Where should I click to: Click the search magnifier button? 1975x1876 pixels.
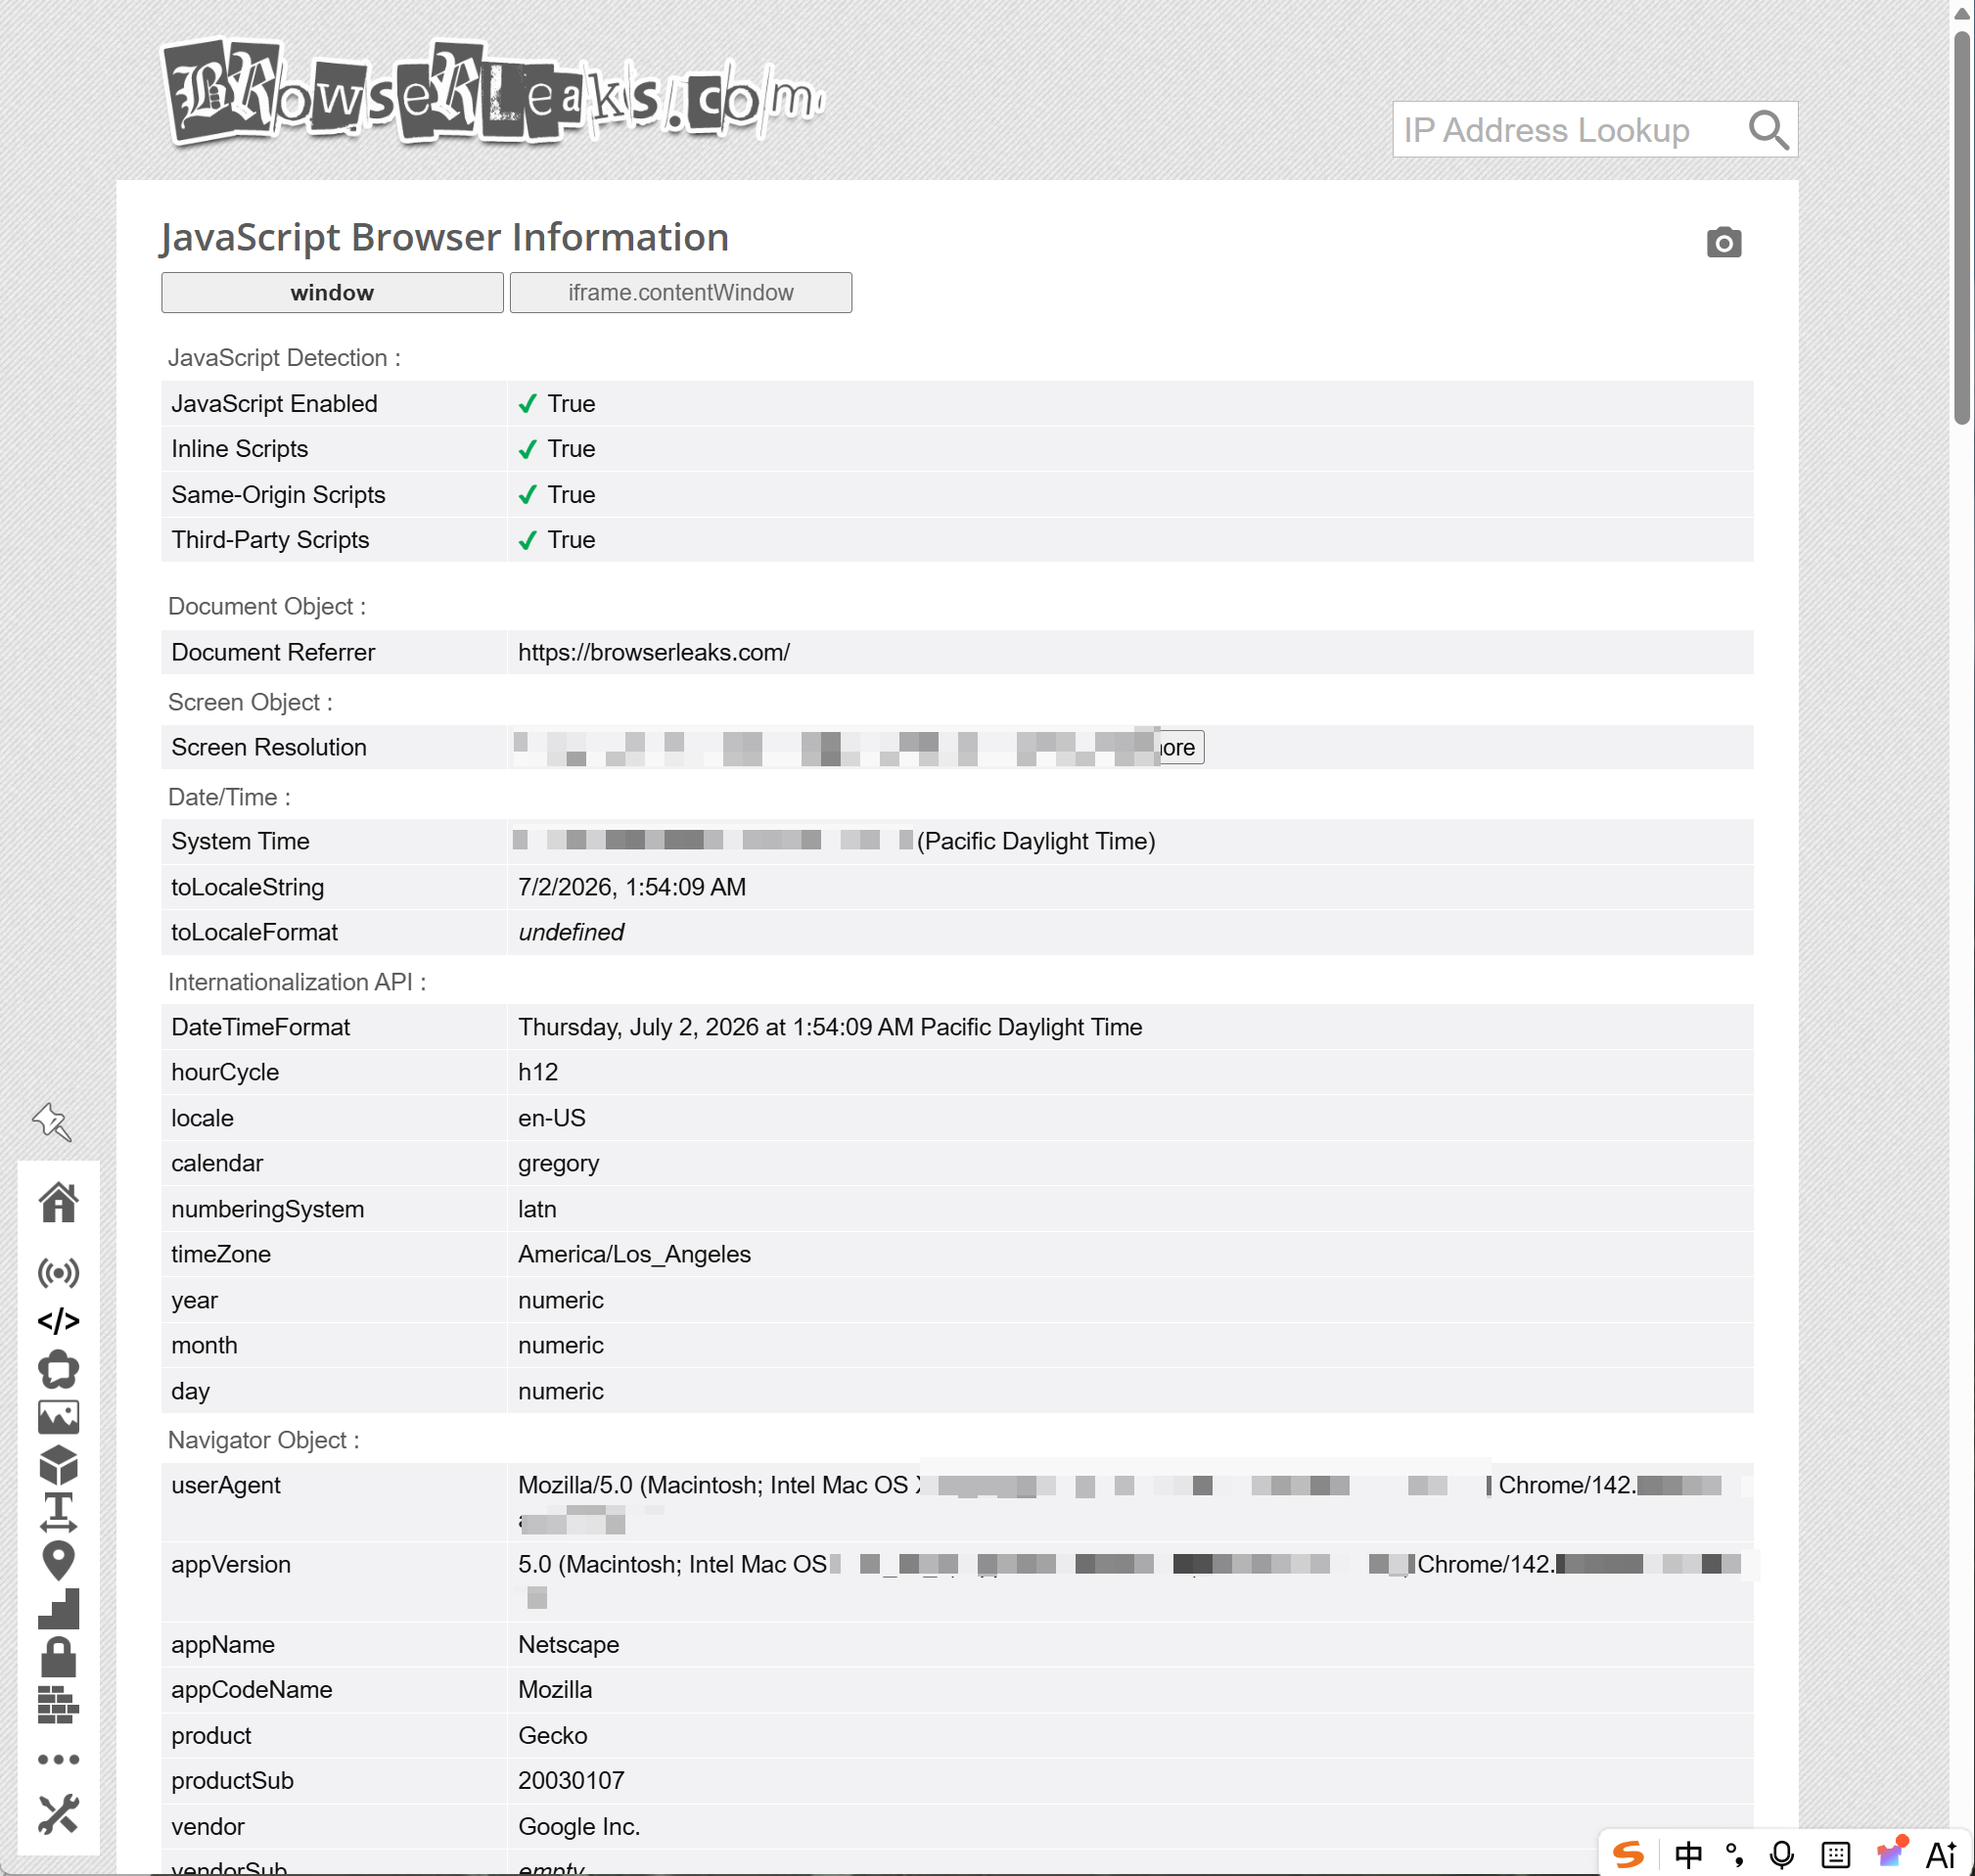pos(1767,130)
